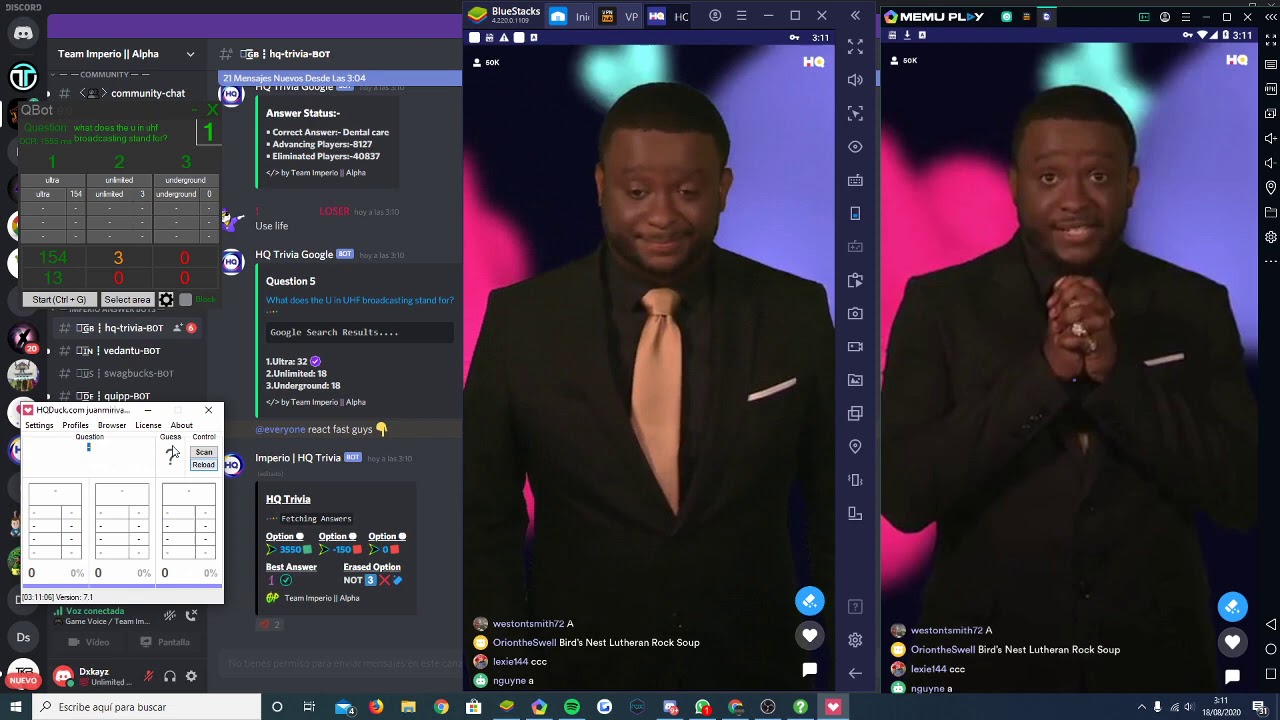Open MEmu Play hamburger menu

pyautogui.click(x=1185, y=17)
